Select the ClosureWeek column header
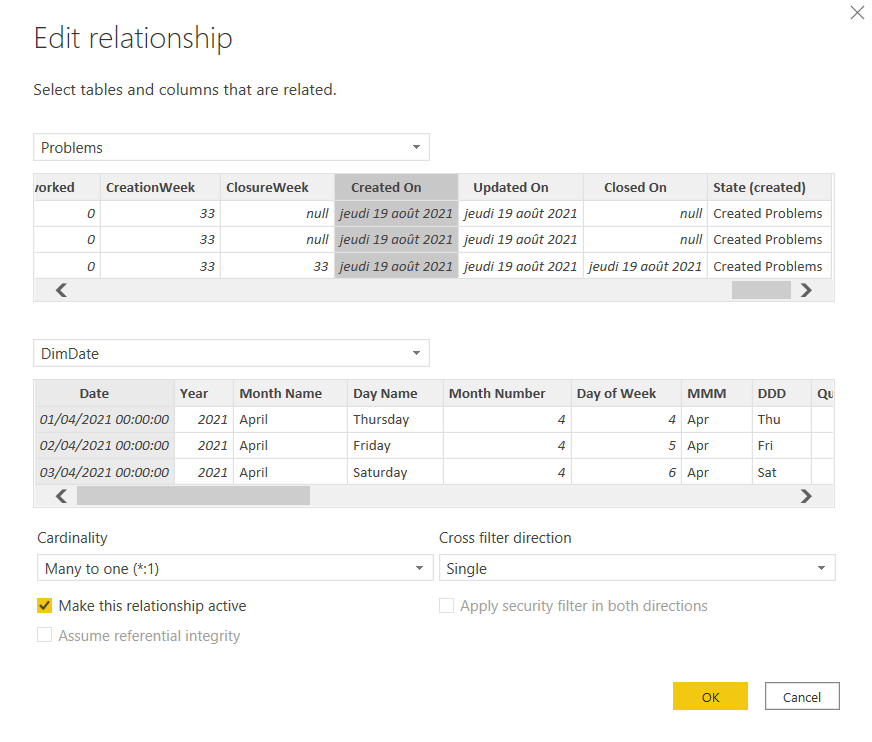The width and height of the screenshot is (872, 742). click(278, 187)
